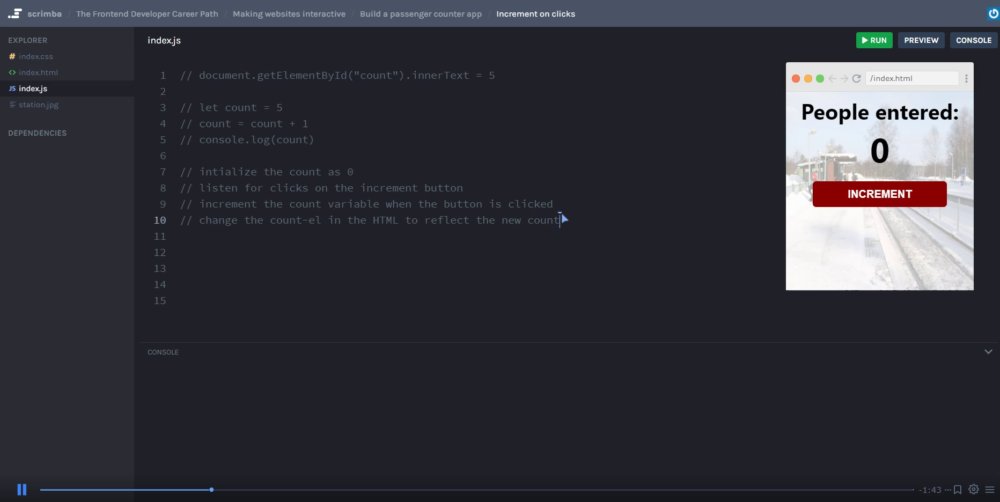Open index.css in the explorer
The width and height of the screenshot is (1000, 502).
click(35, 56)
